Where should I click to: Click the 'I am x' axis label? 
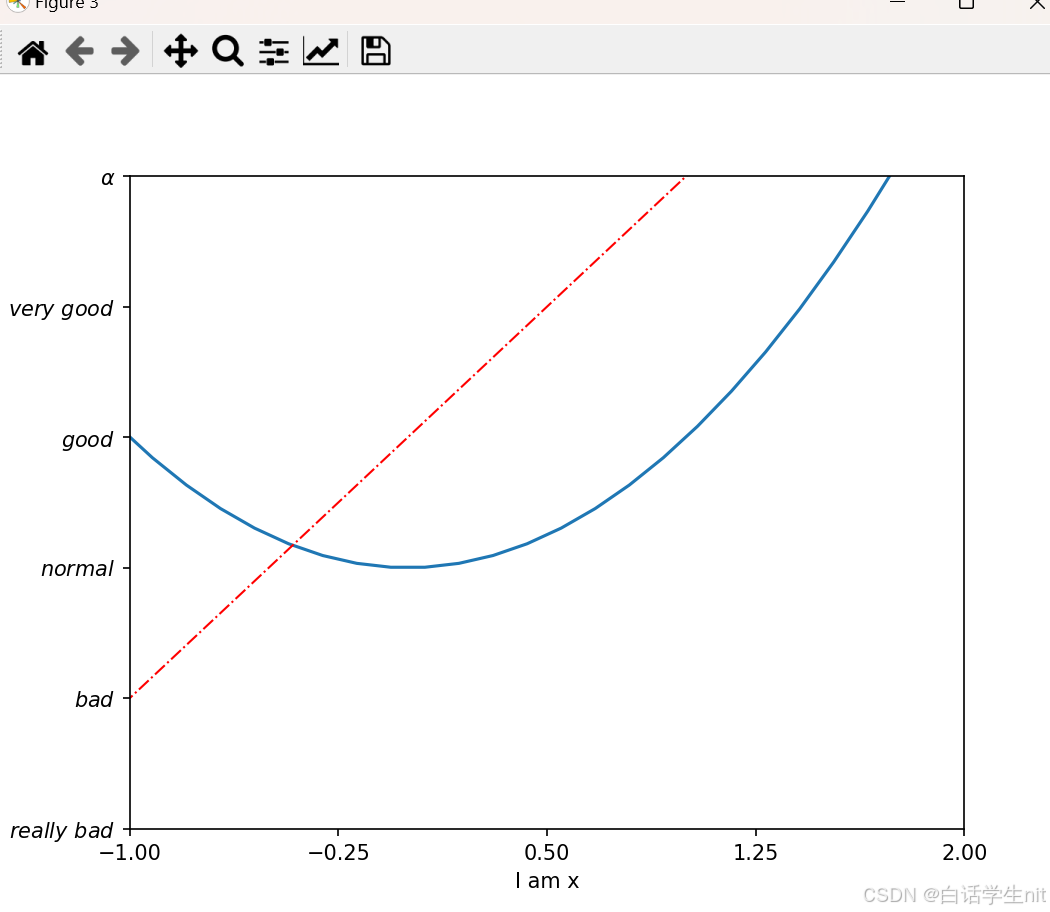pos(546,881)
